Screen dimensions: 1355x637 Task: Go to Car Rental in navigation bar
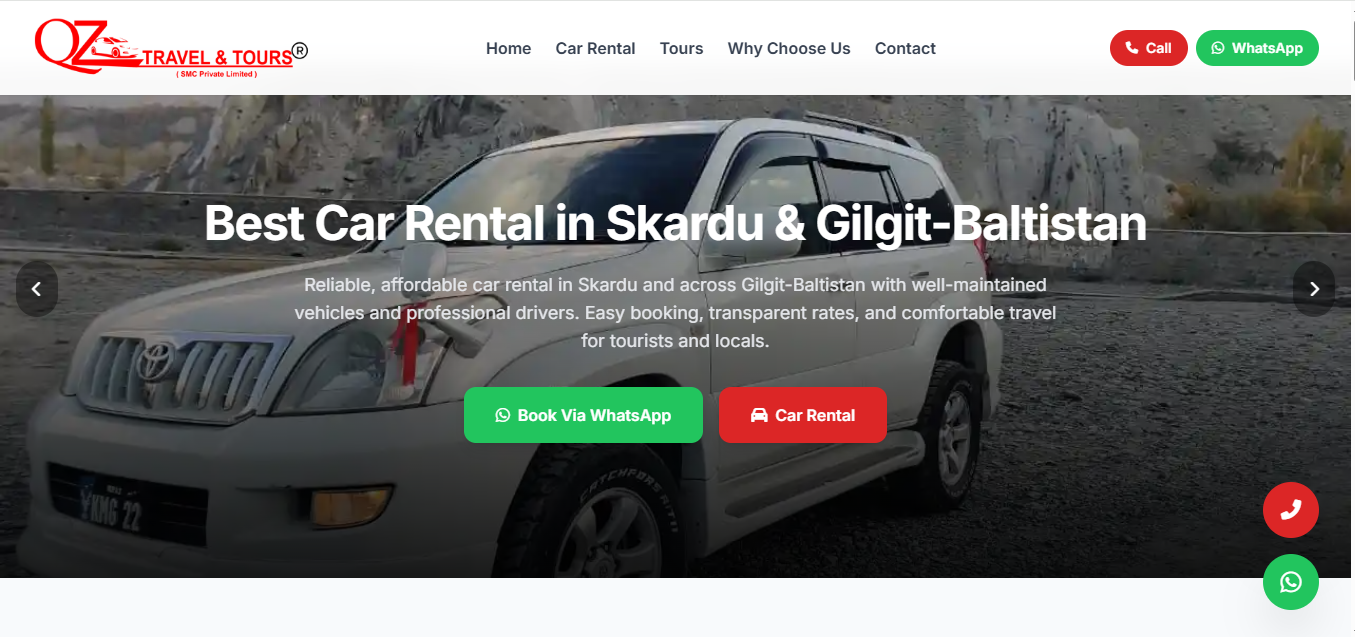click(595, 48)
